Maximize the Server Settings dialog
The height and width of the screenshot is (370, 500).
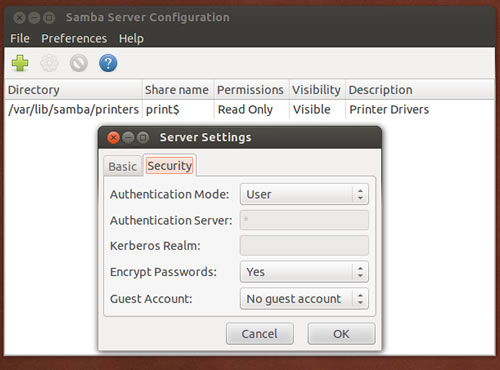click(143, 137)
